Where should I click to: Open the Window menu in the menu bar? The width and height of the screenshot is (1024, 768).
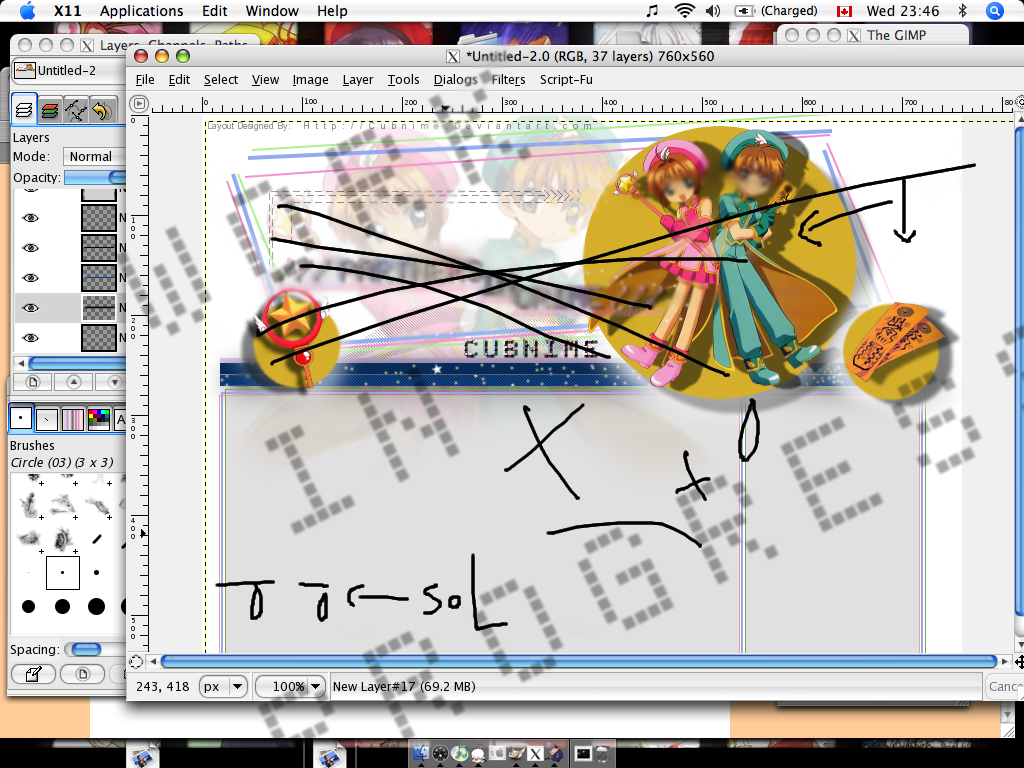(x=272, y=11)
